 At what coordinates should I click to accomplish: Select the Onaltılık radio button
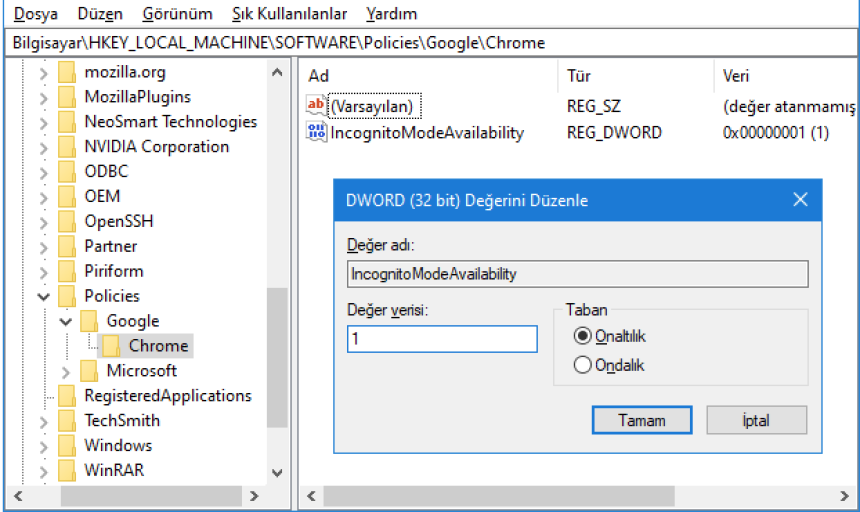pos(583,337)
